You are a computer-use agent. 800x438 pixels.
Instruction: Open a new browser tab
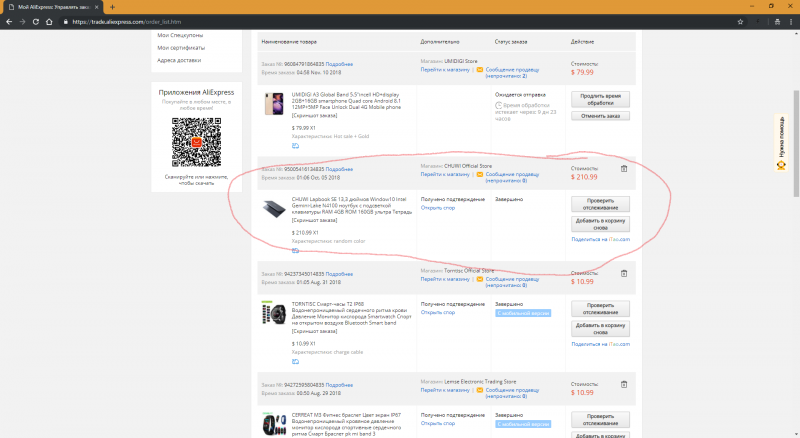click(112, 7)
